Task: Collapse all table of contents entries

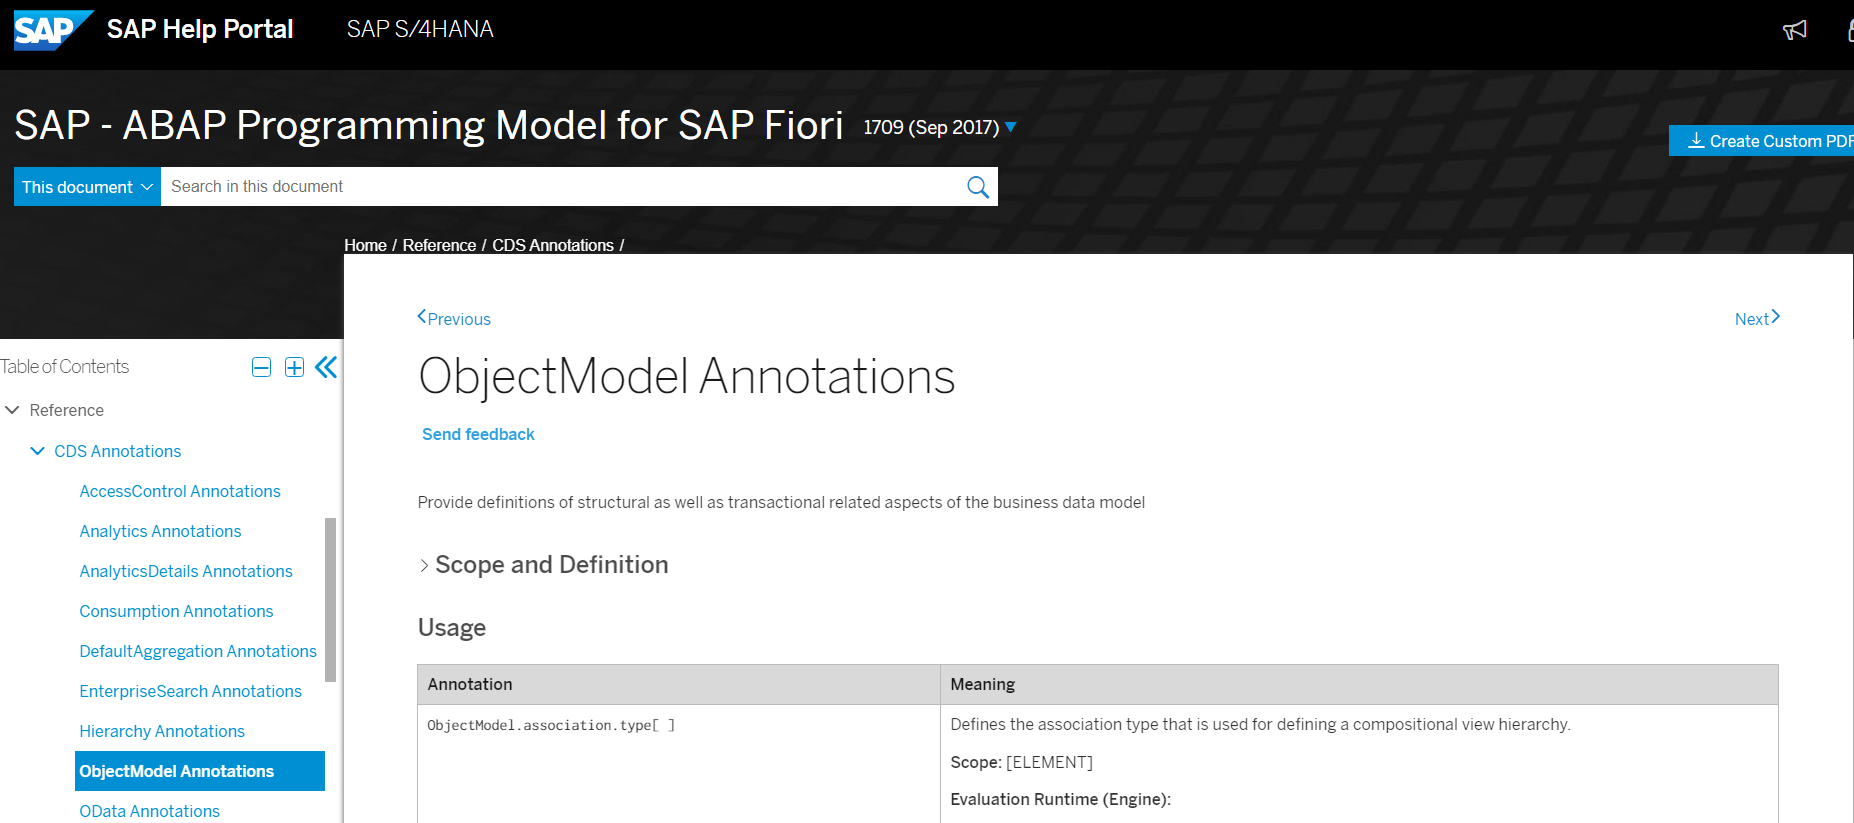Action: pyautogui.click(x=261, y=367)
